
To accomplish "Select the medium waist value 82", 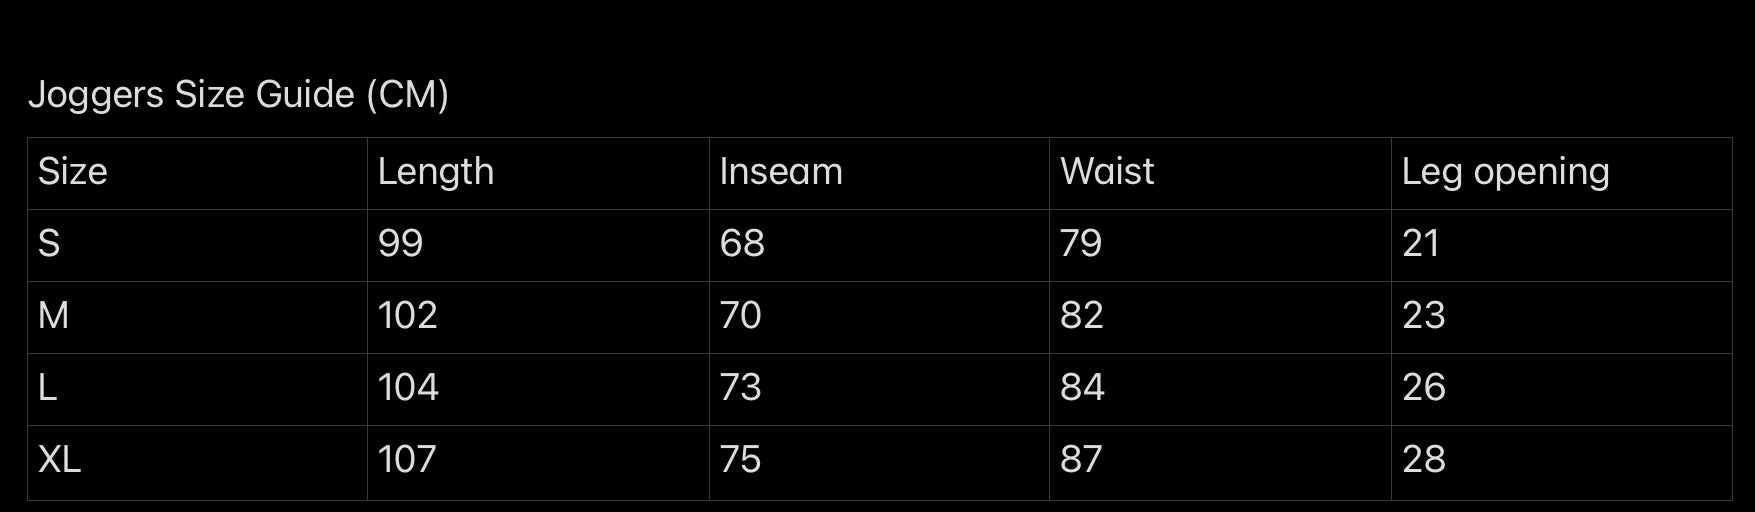I will coord(1082,316).
